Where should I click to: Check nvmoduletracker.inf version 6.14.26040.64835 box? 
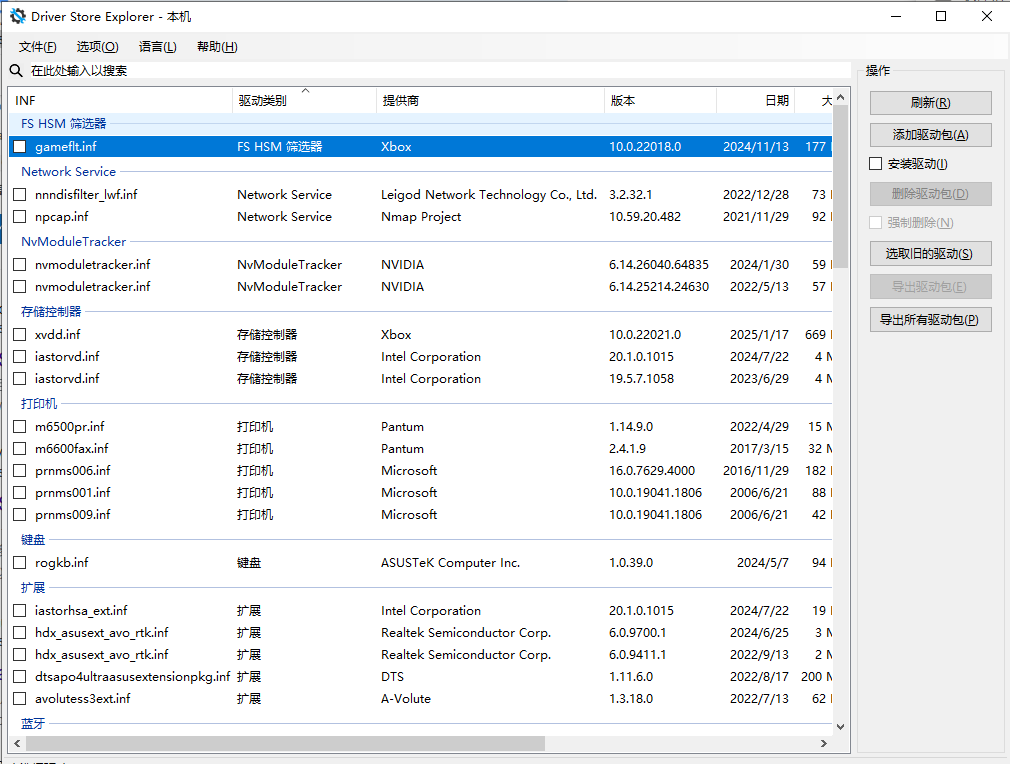(20, 265)
